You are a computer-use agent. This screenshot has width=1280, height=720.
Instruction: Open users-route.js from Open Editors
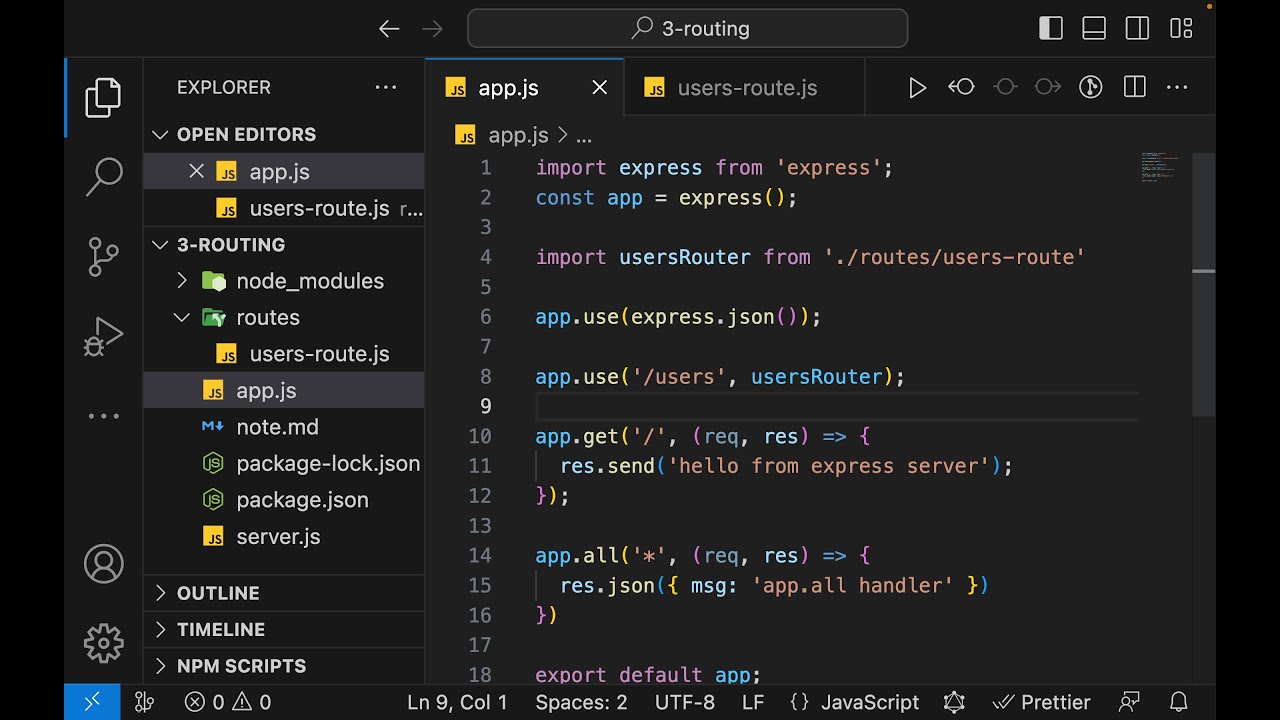point(284,208)
